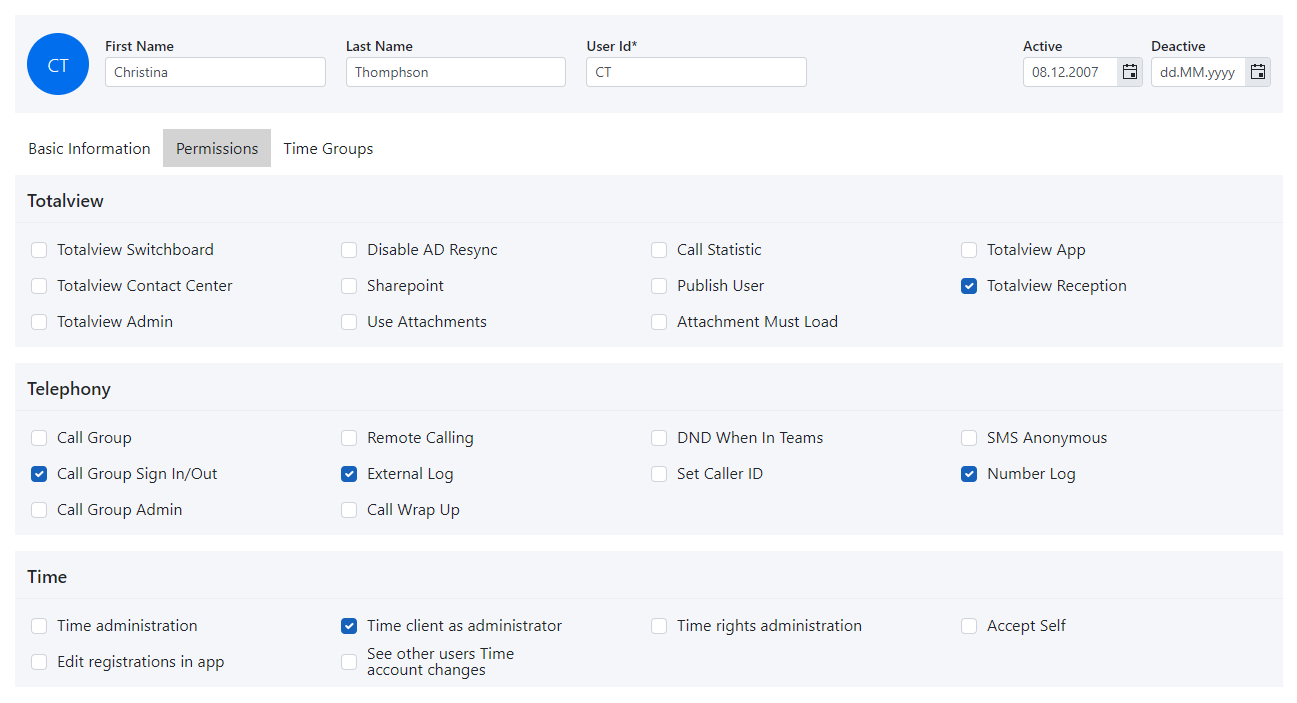Enable Call Statistic checkbox
1297x703 pixels.
coord(659,250)
